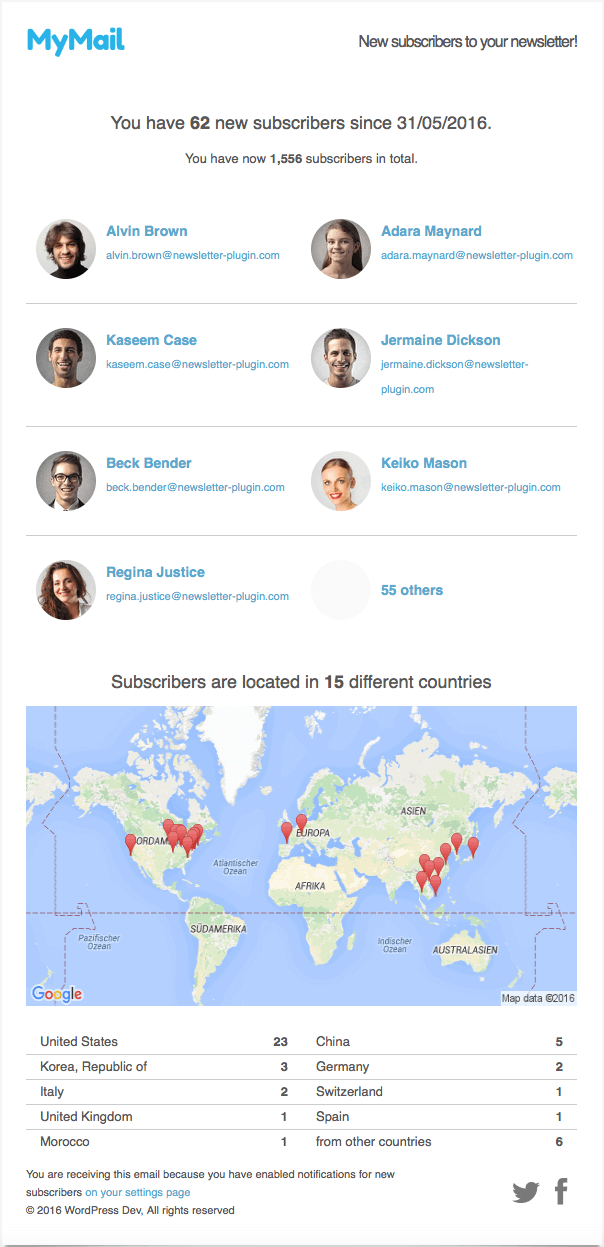
Task: Follow the 'on your settings page' link
Action: 137,1192
